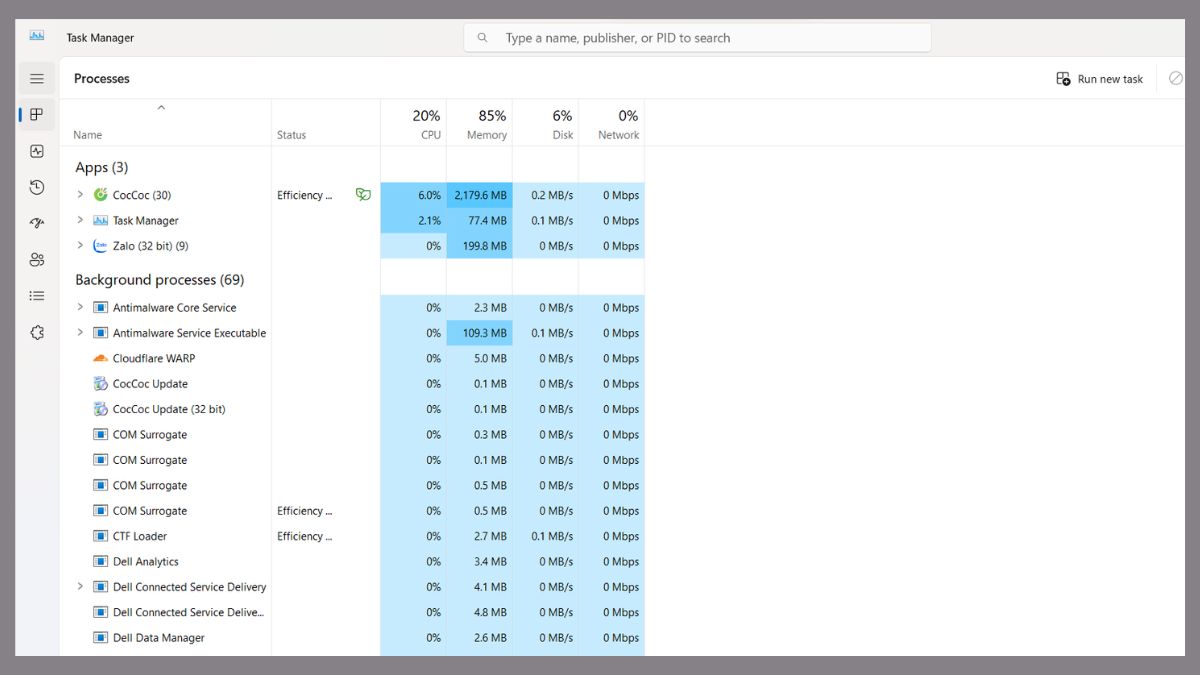Expand the CocCoc (30) process group
The height and width of the screenshot is (675, 1200).
[80, 195]
